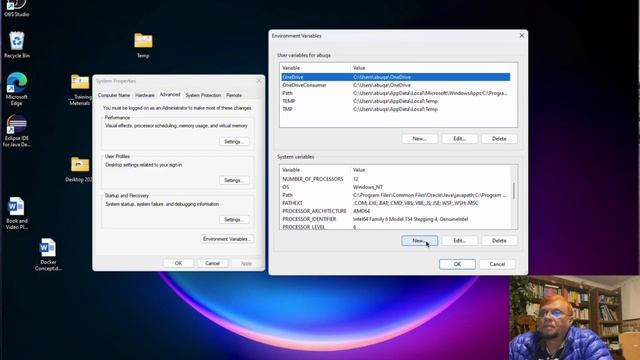Click Delete under User variables
Screen dimensions: 640x360
point(499,139)
